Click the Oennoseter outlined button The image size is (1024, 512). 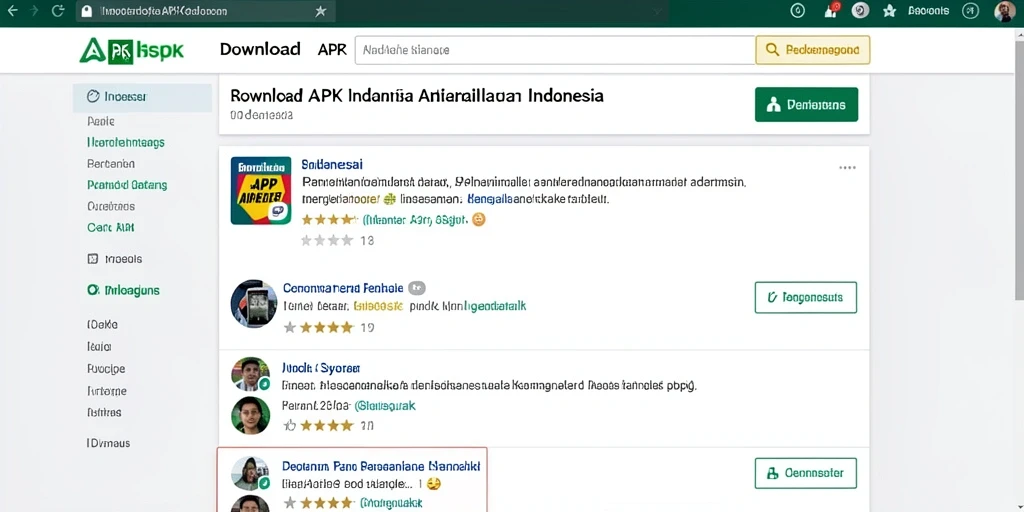806,473
